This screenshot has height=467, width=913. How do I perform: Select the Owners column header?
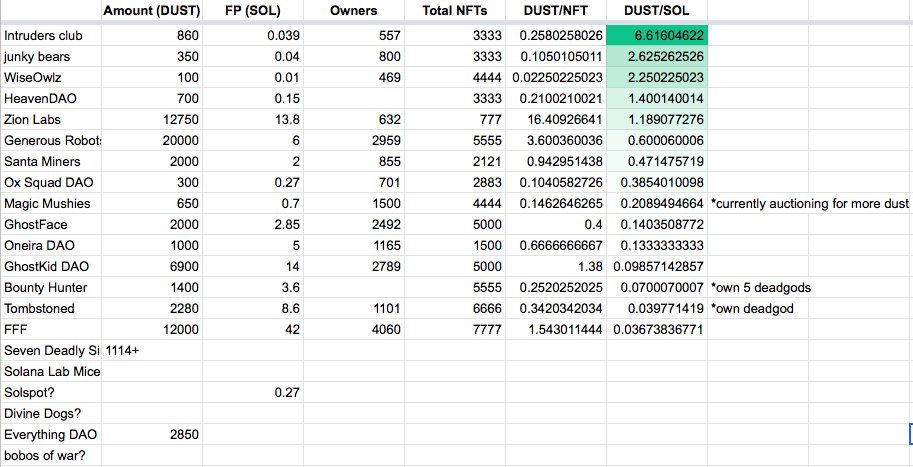(x=353, y=10)
